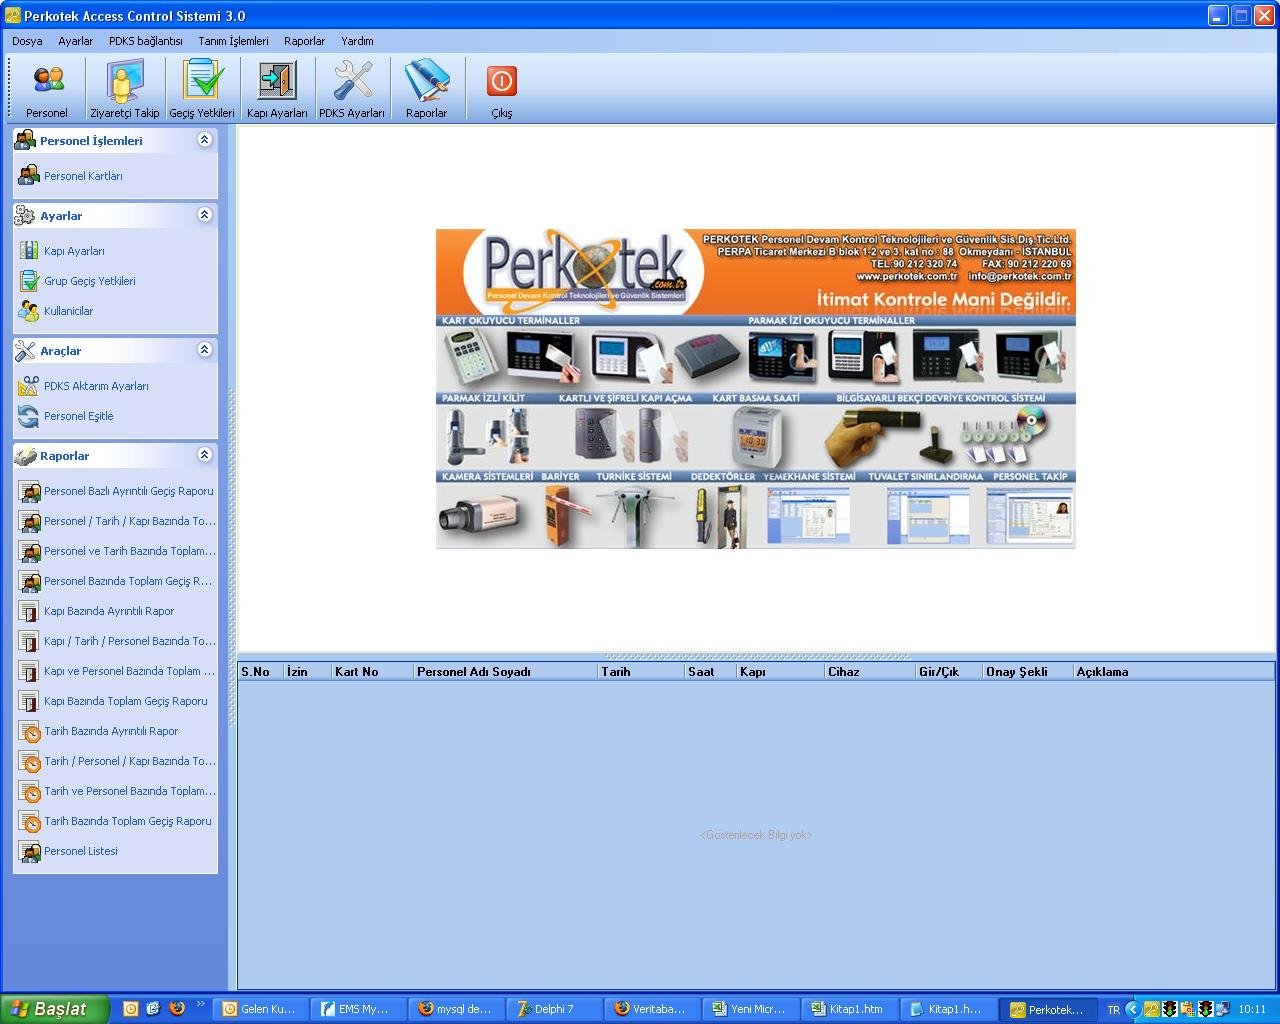Open Raporlar using the blue book icon
Viewport: 1280px width, 1024px height.
click(427, 88)
